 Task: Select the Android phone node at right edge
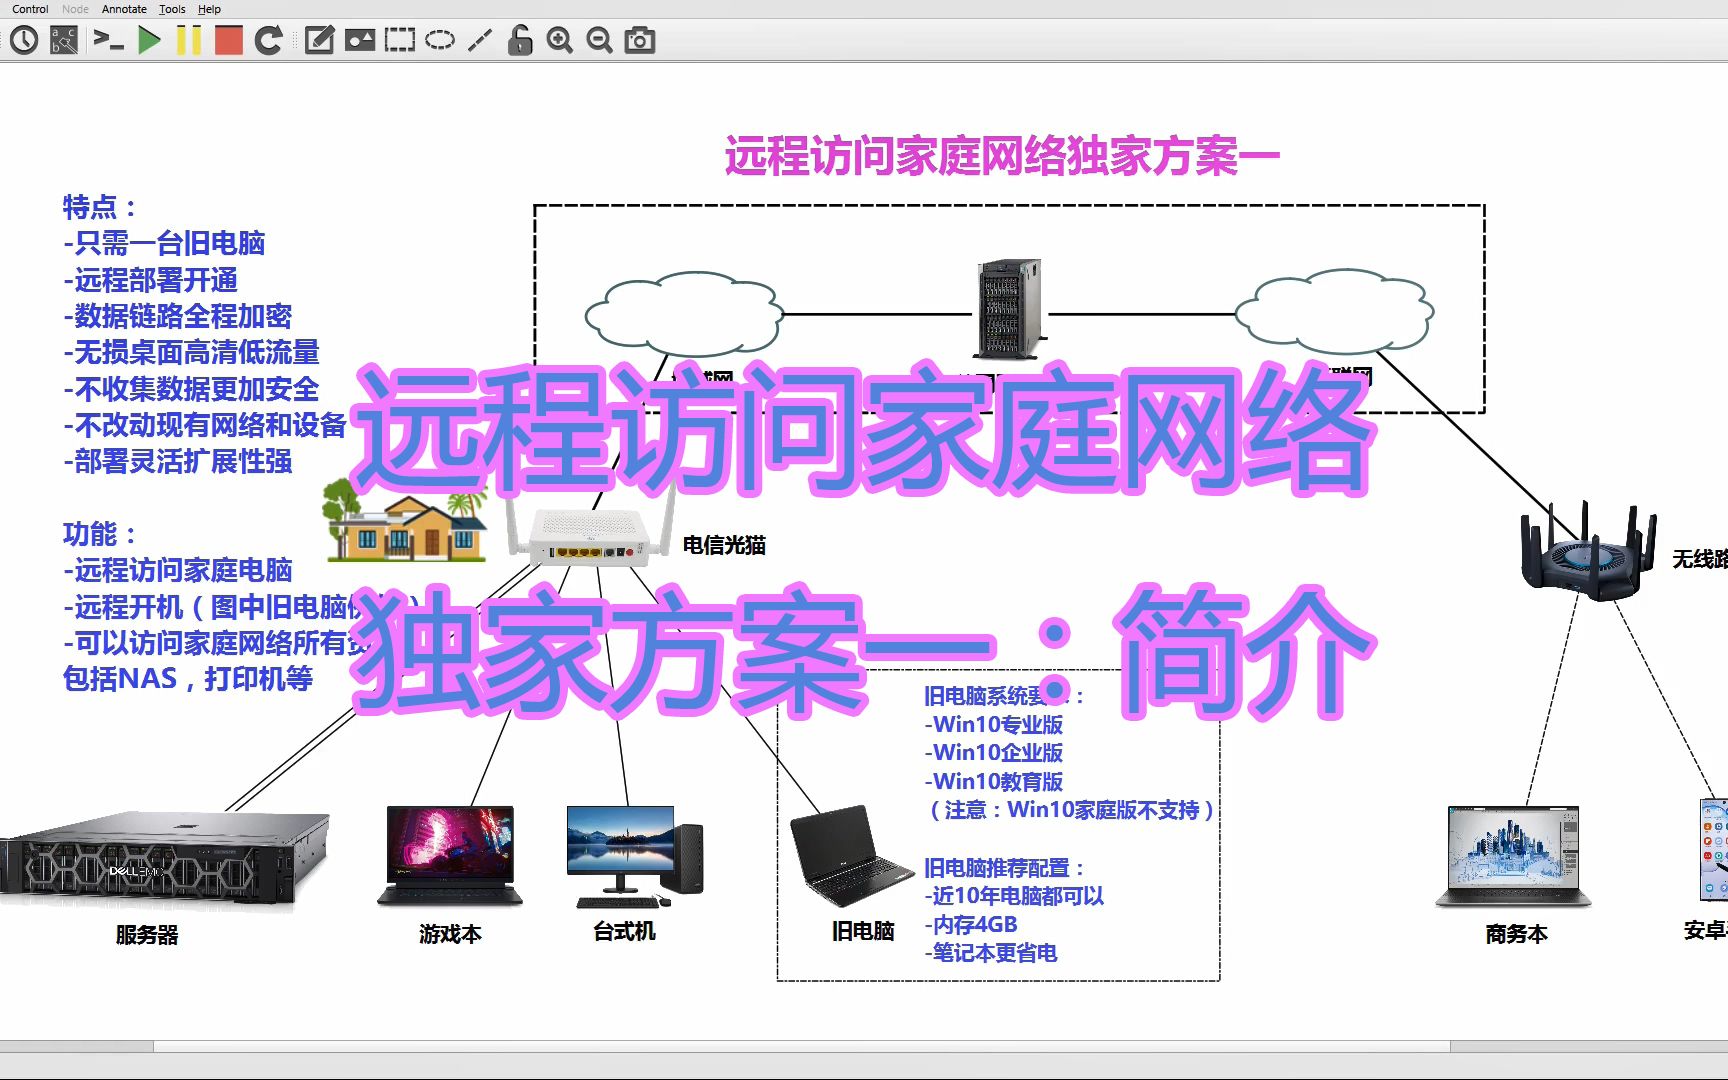[1714, 850]
